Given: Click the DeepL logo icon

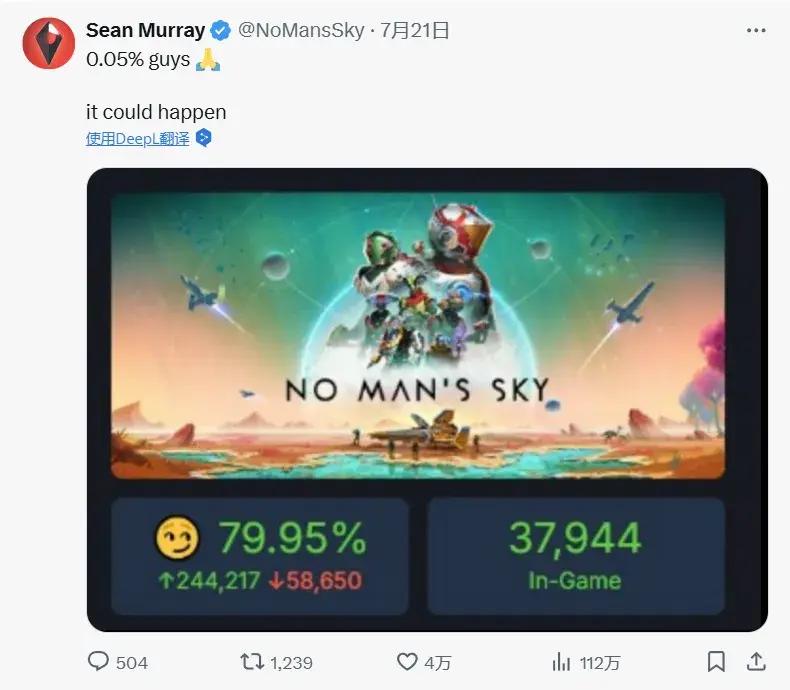Looking at the screenshot, I should (203, 138).
